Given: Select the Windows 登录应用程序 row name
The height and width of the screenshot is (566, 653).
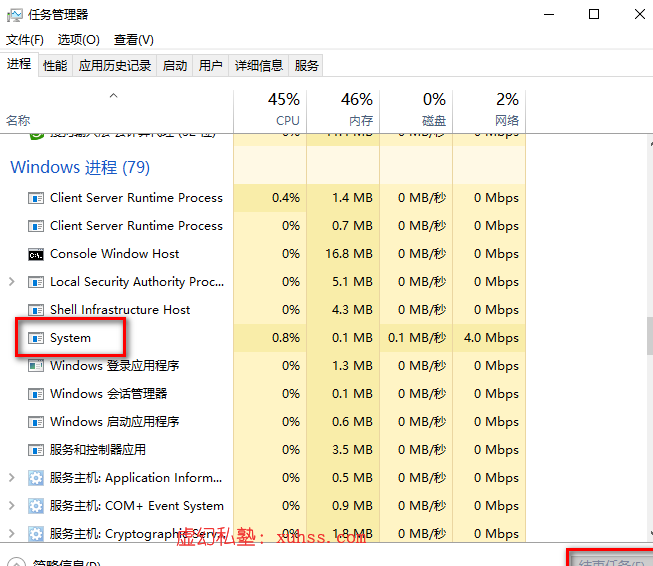Looking at the screenshot, I should [x=115, y=366].
